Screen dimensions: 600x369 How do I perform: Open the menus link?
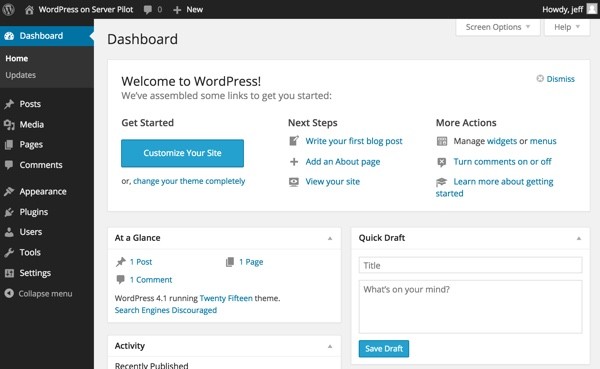543,141
